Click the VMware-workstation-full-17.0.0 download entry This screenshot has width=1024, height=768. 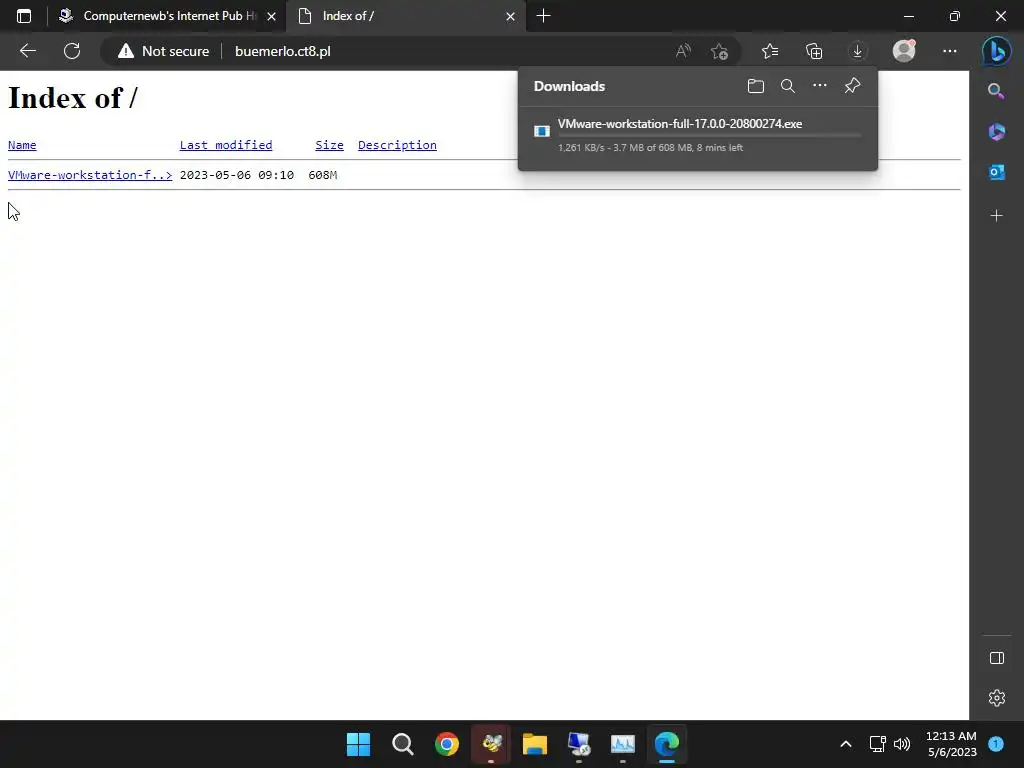click(x=697, y=136)
